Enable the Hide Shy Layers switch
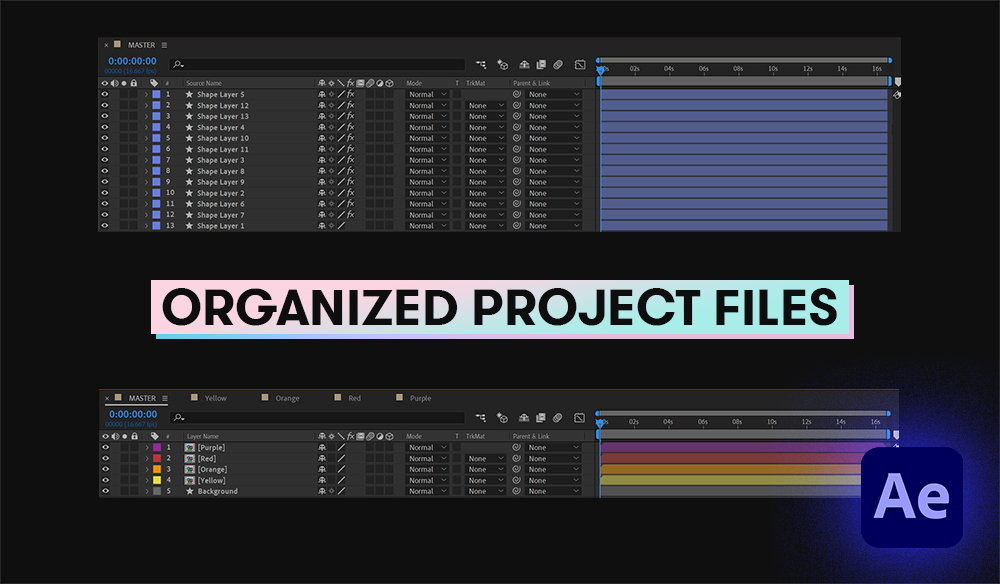Viewport: 1000px width, 584px height. pyautogui.click(x=525, y=64)
